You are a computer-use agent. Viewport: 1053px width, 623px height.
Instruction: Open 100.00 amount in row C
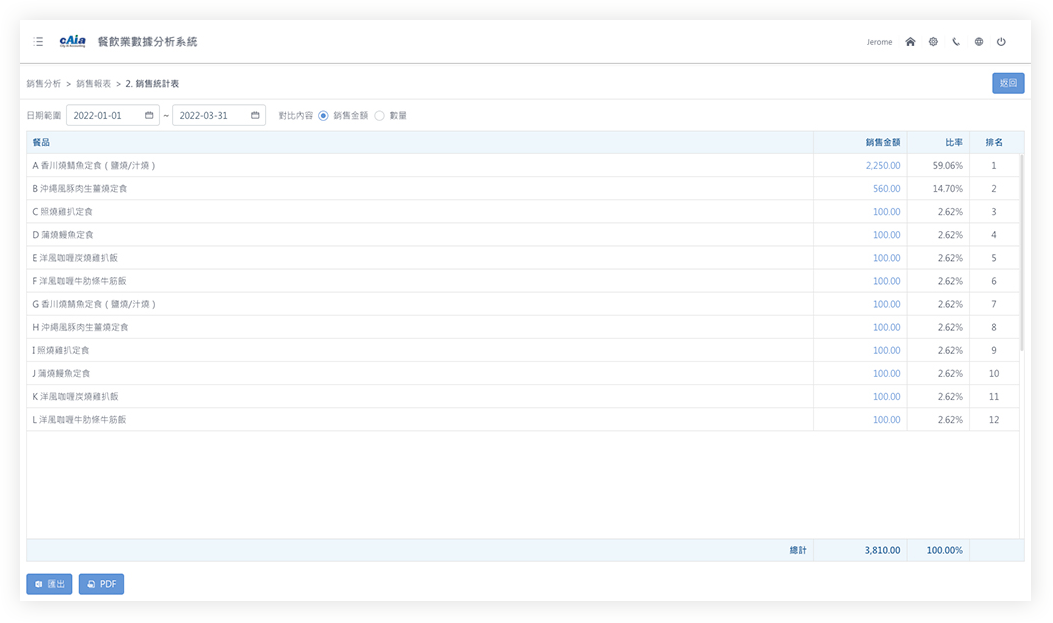(x=886, y=211)
